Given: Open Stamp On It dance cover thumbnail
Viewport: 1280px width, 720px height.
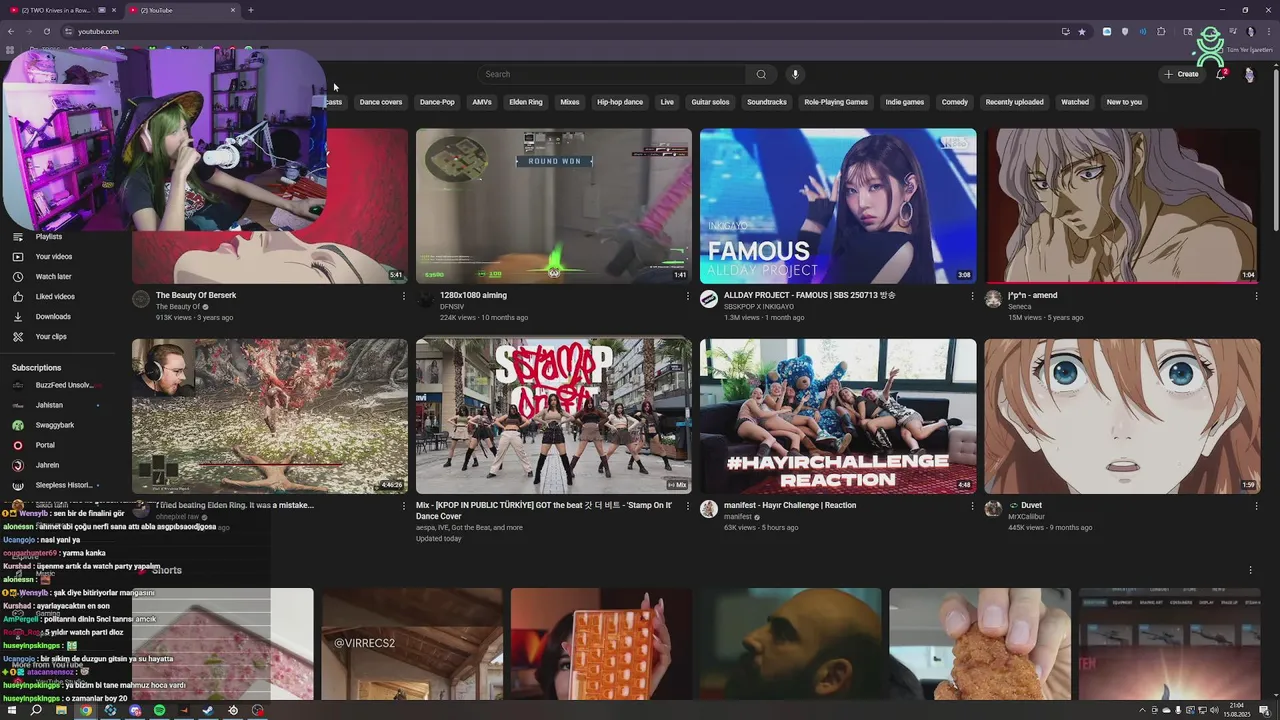Looking at the screenshot, I should (554, 416).
